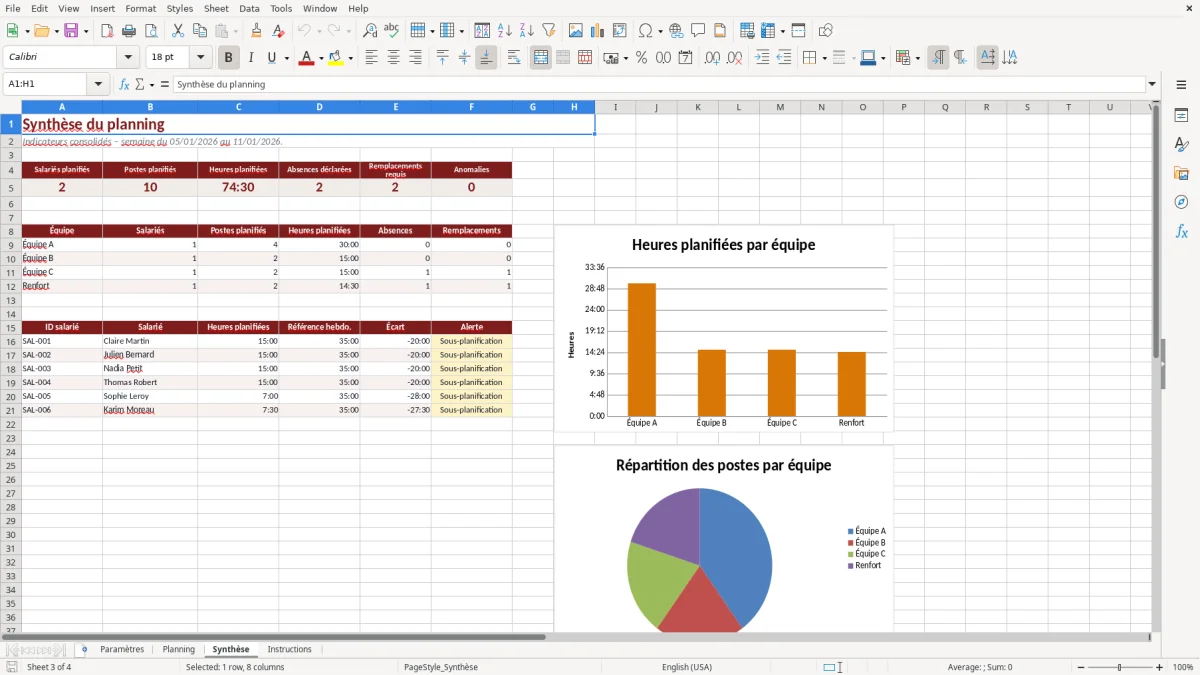Toggle Wrap Text button
This screenshot has height=675, width=1200.
(514, 58)
